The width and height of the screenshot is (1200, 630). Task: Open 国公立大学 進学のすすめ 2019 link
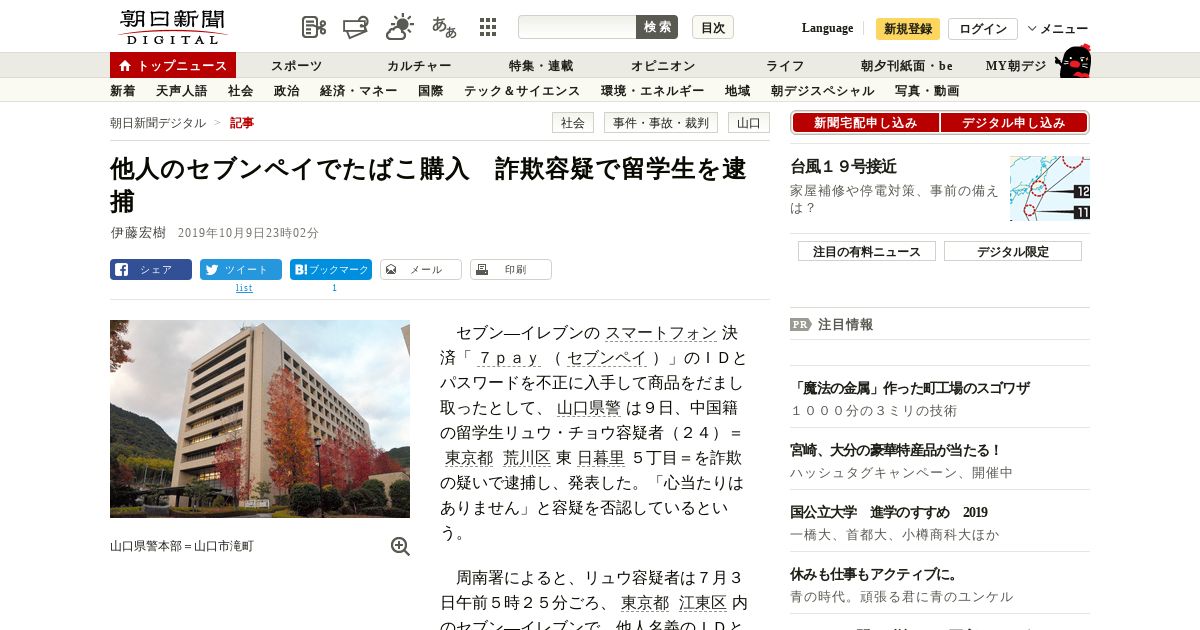click(x=889, y=512)
